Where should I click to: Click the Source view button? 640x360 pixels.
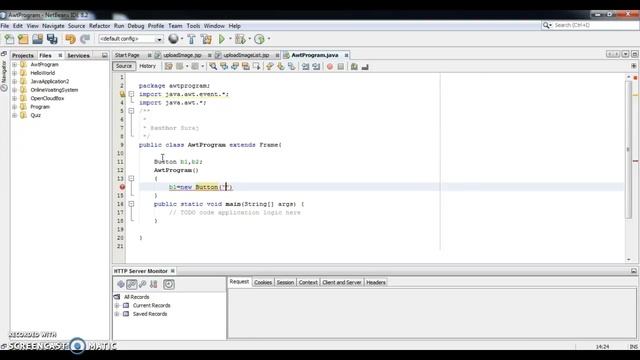tap(124, 66)
